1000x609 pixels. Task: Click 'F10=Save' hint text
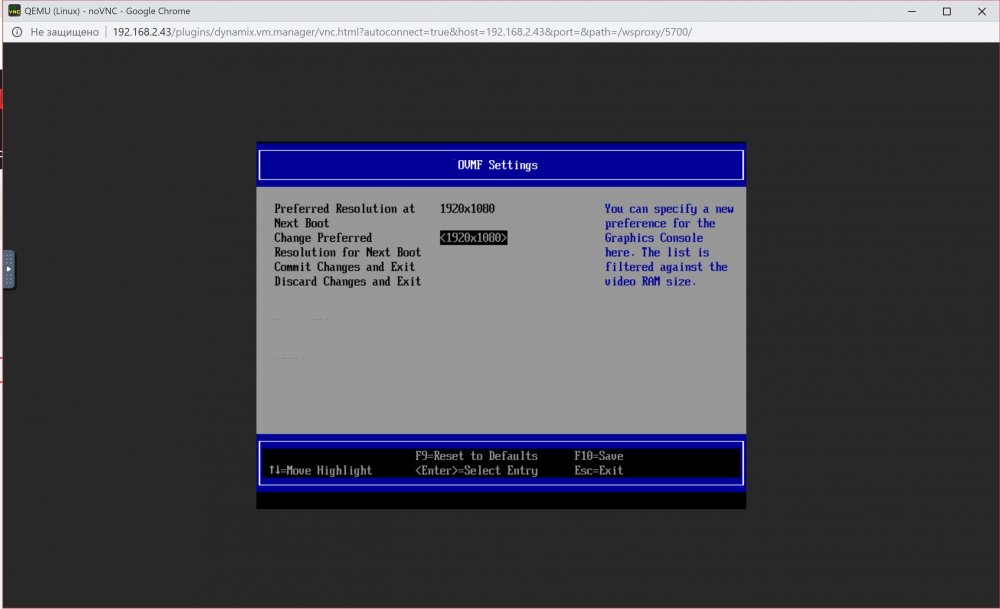click(x=598, y=456)
